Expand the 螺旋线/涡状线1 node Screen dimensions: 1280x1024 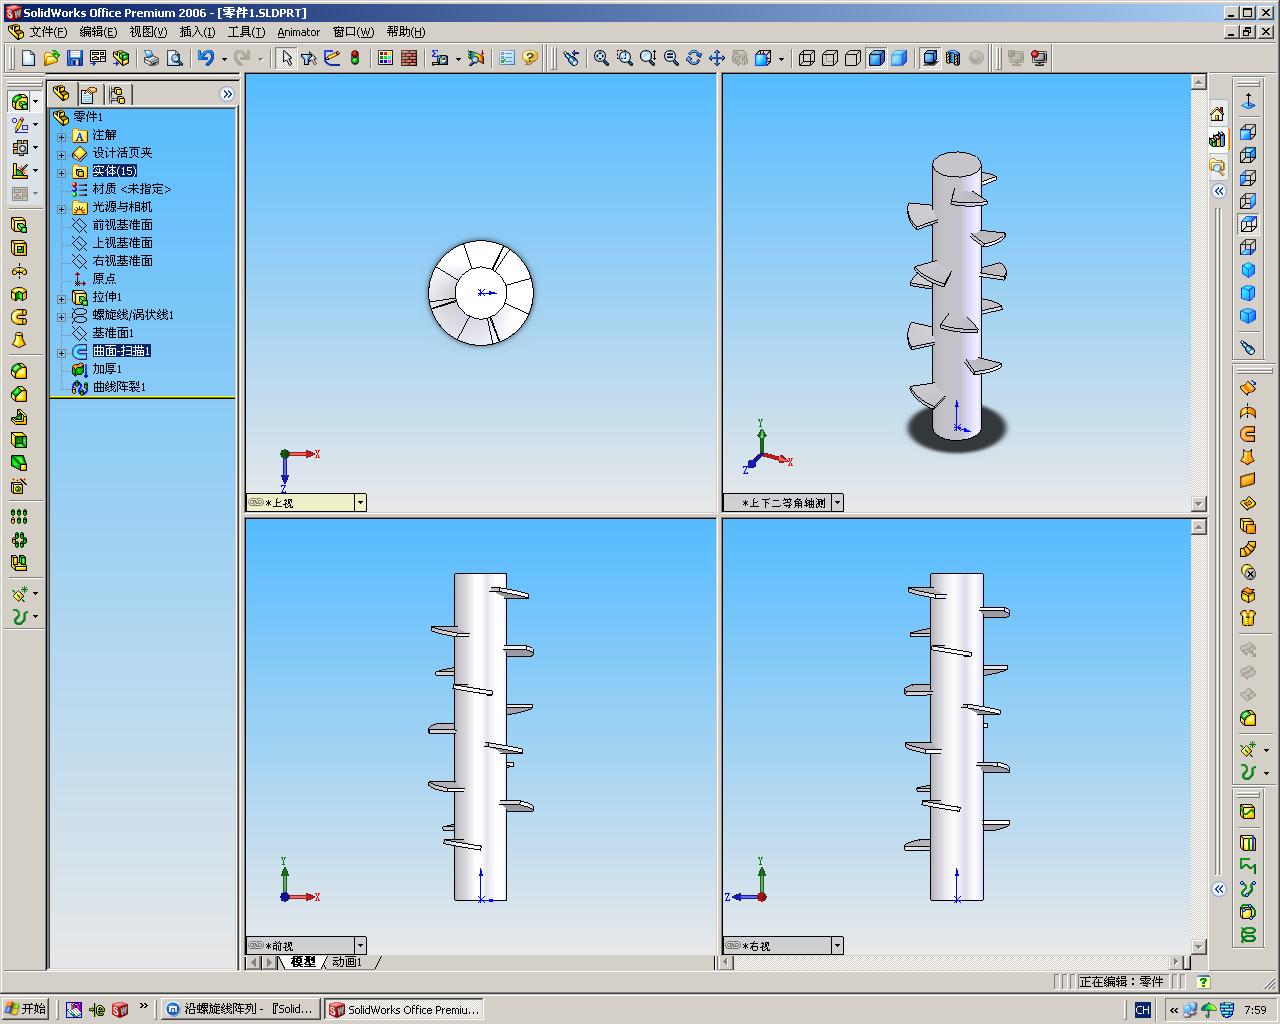(61, 316)
